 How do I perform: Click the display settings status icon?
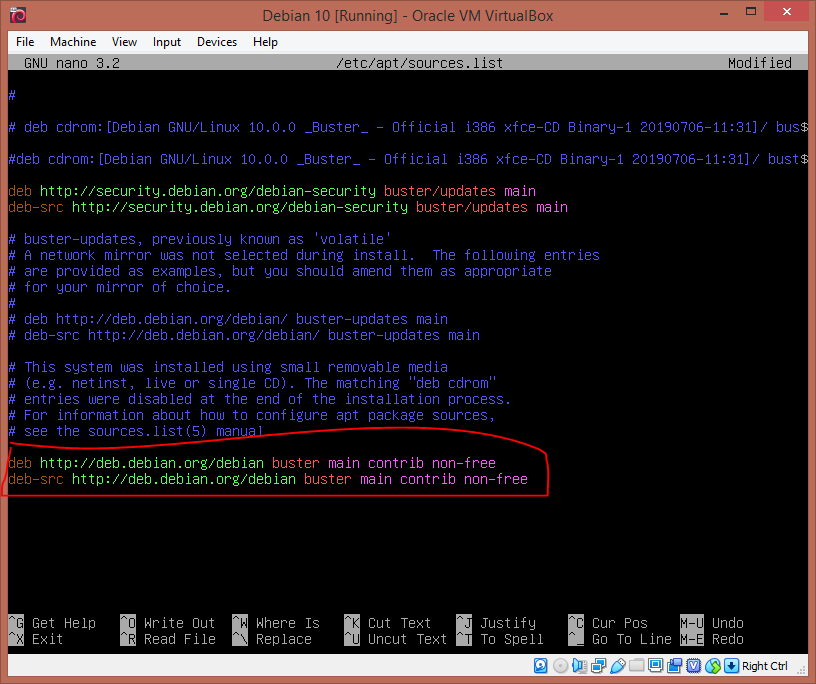coord(656,666)
